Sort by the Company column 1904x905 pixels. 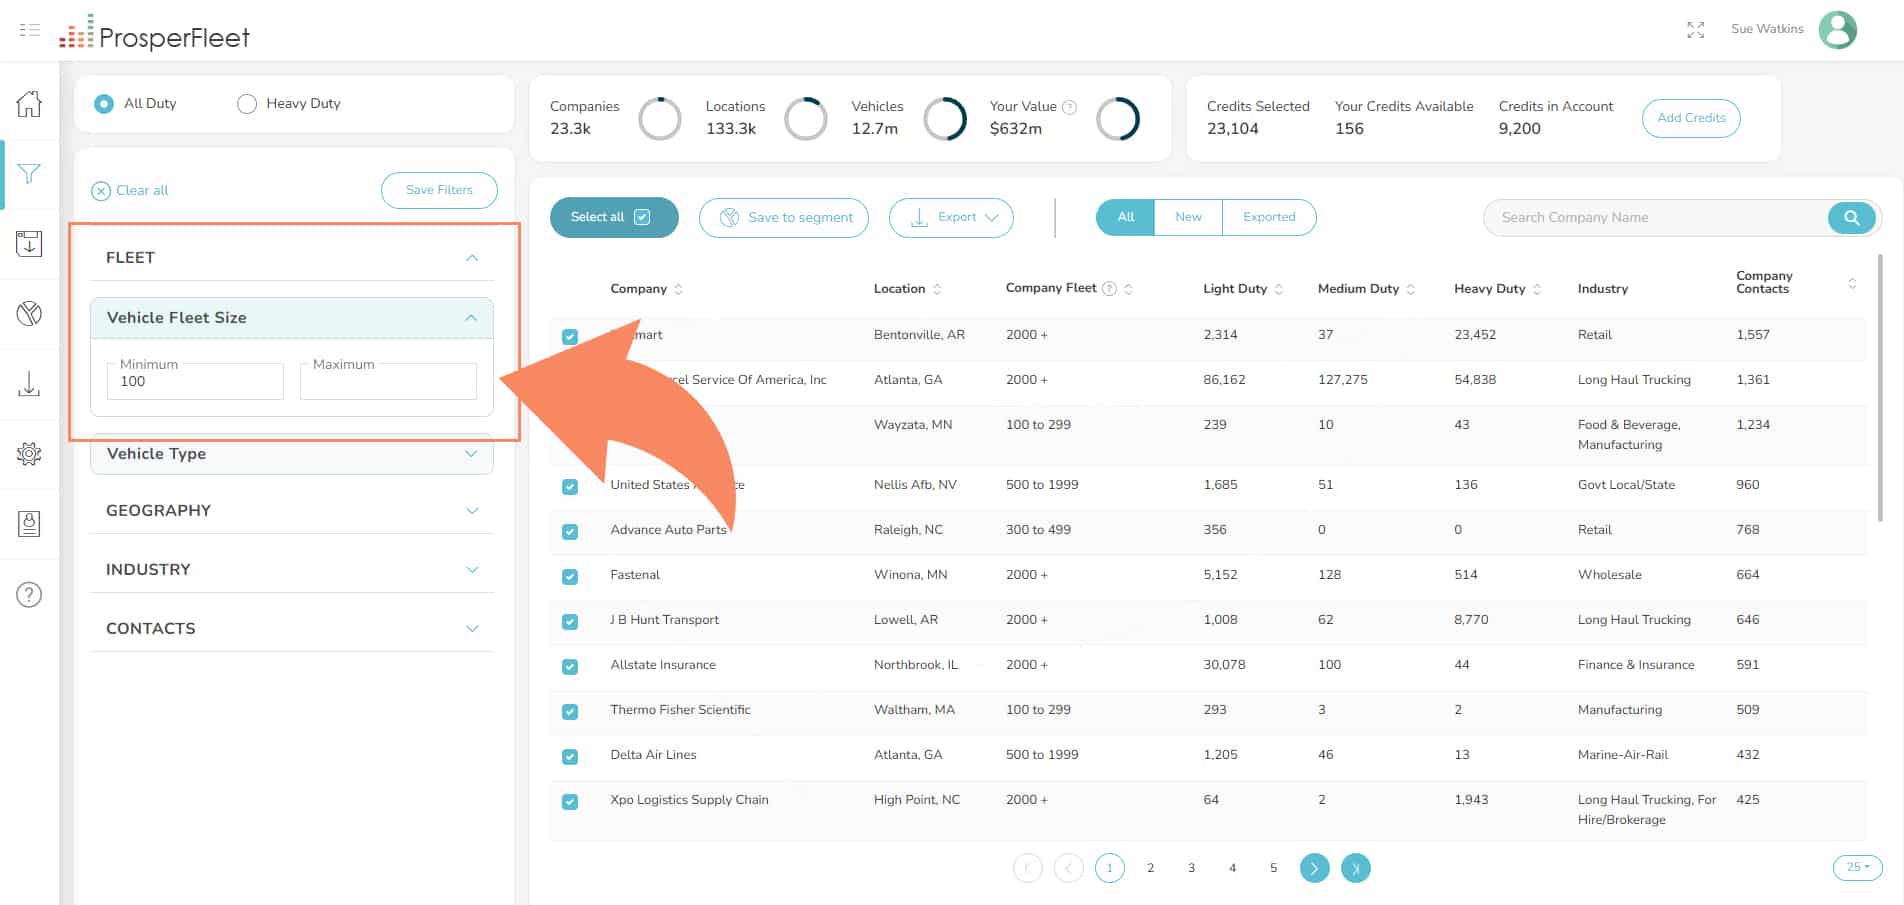click(678, 289)
